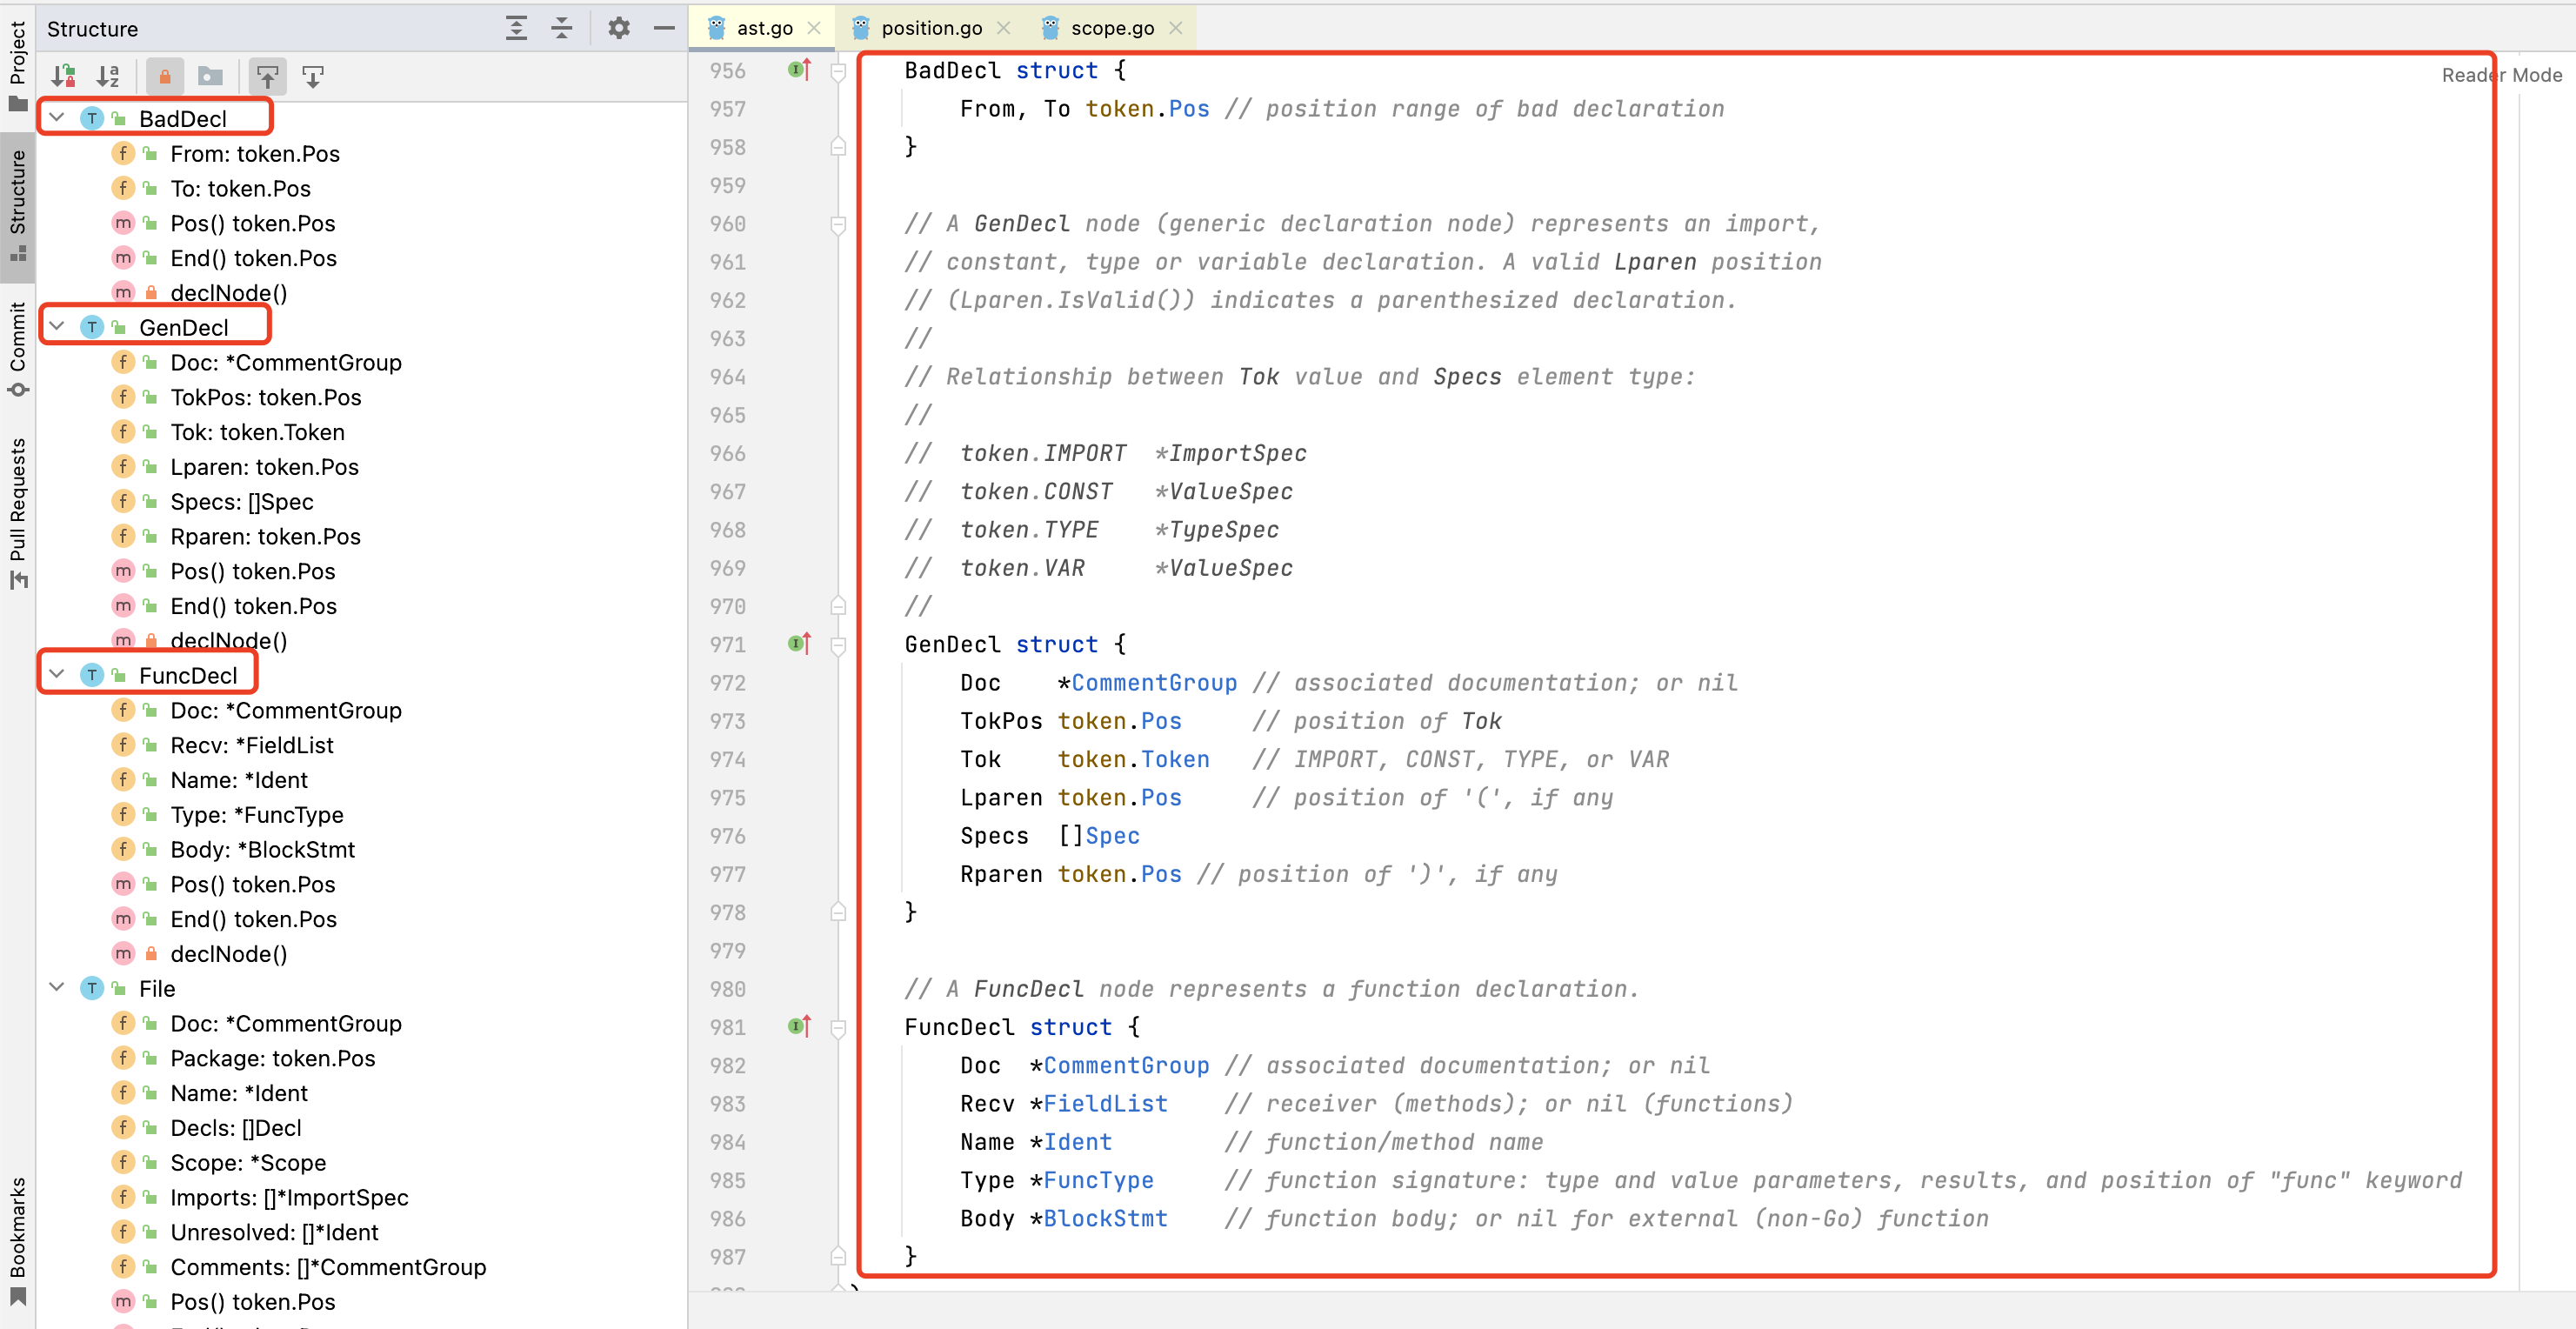Select File type in Structure tree

point(157,988)
